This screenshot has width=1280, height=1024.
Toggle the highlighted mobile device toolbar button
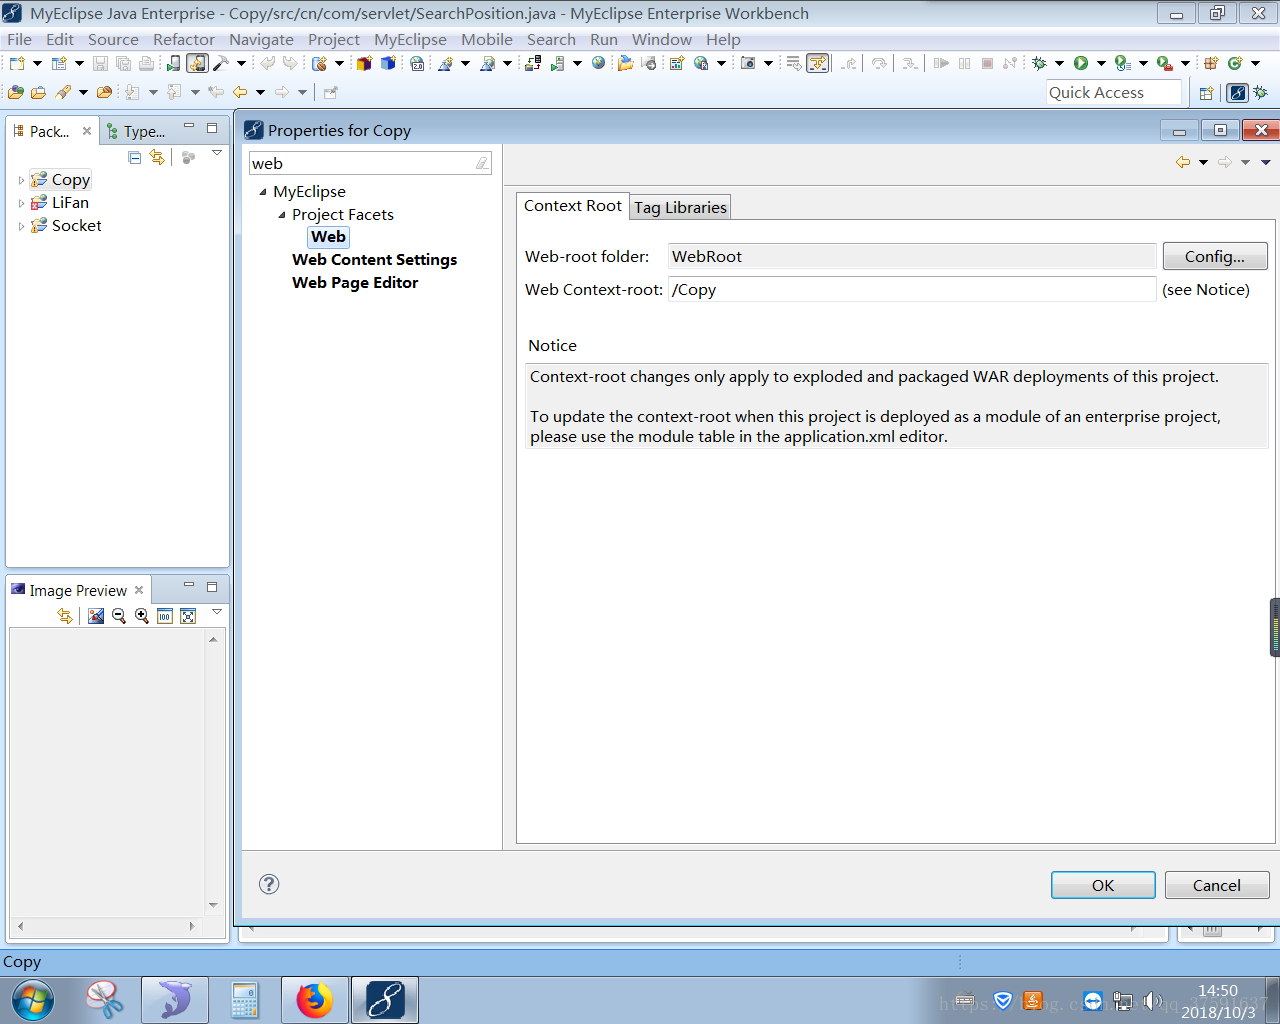pyautogui.click(x=197, y=63)
